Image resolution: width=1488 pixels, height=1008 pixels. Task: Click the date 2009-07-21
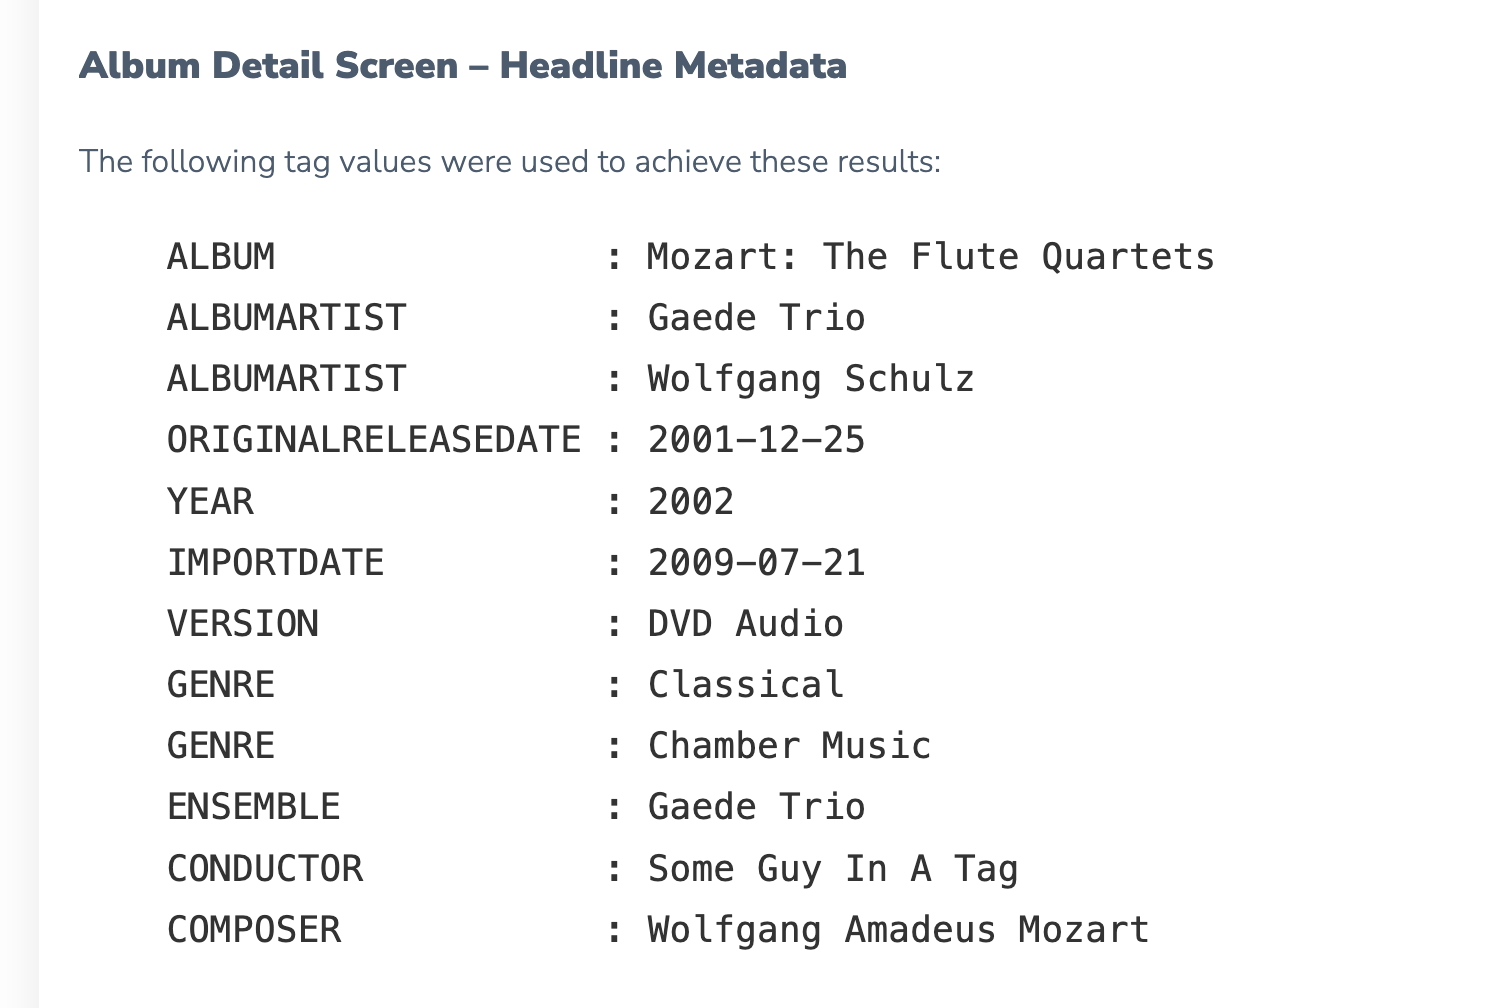point(756,562)
